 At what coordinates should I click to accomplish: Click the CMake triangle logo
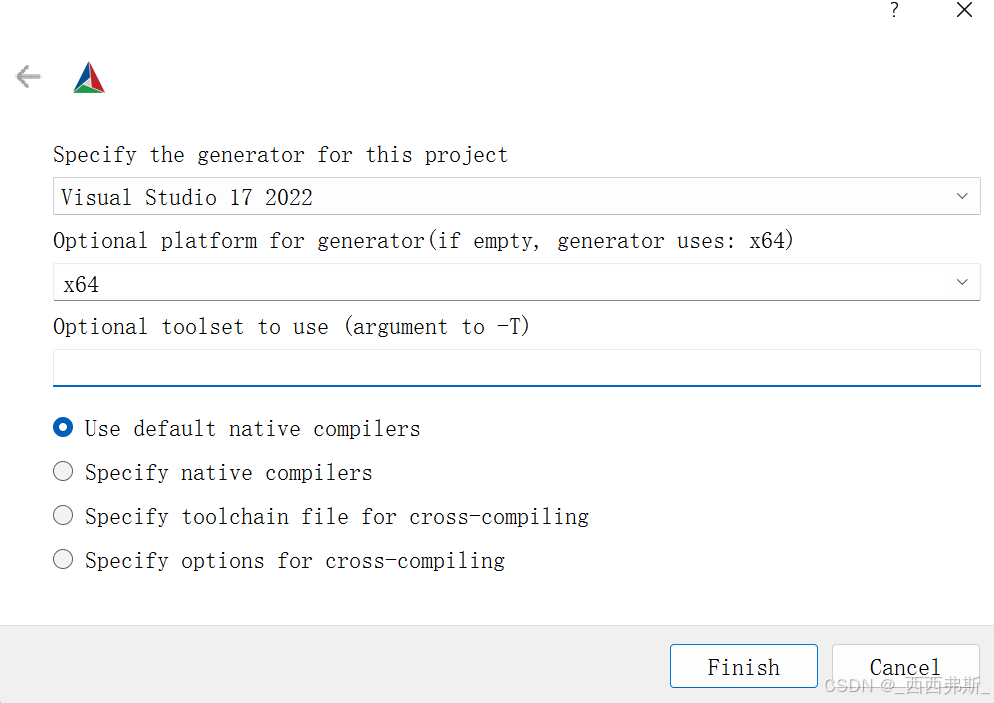pos(89,78)
